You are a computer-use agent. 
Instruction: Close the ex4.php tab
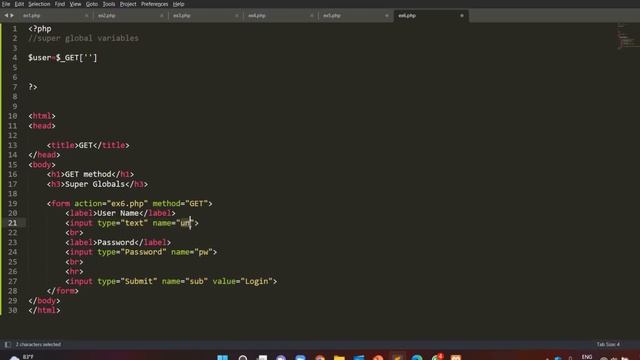[x=312, y=16]
